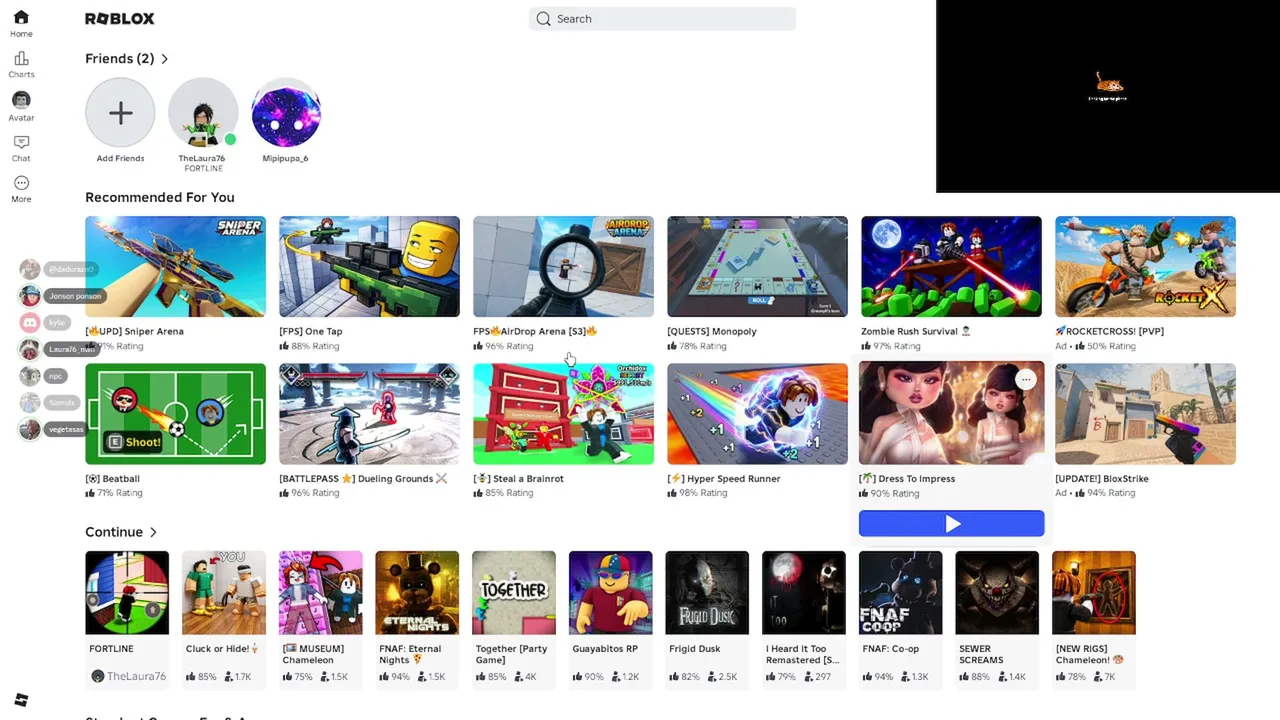Click the "TheLaura76" name under the FORTLINE card

(137, 676)
